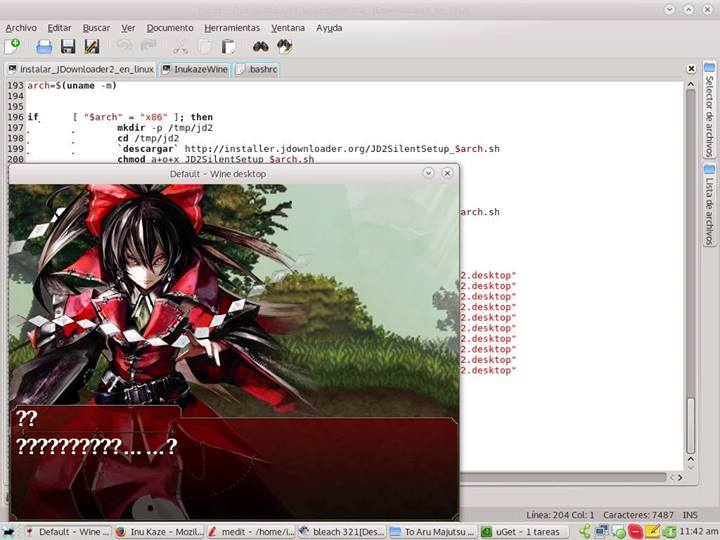This screenshot has height=540, width=720.
Task: Click the horizontal scrollbar right arrow
Action: pyautogui.click(x=681, y=478)
